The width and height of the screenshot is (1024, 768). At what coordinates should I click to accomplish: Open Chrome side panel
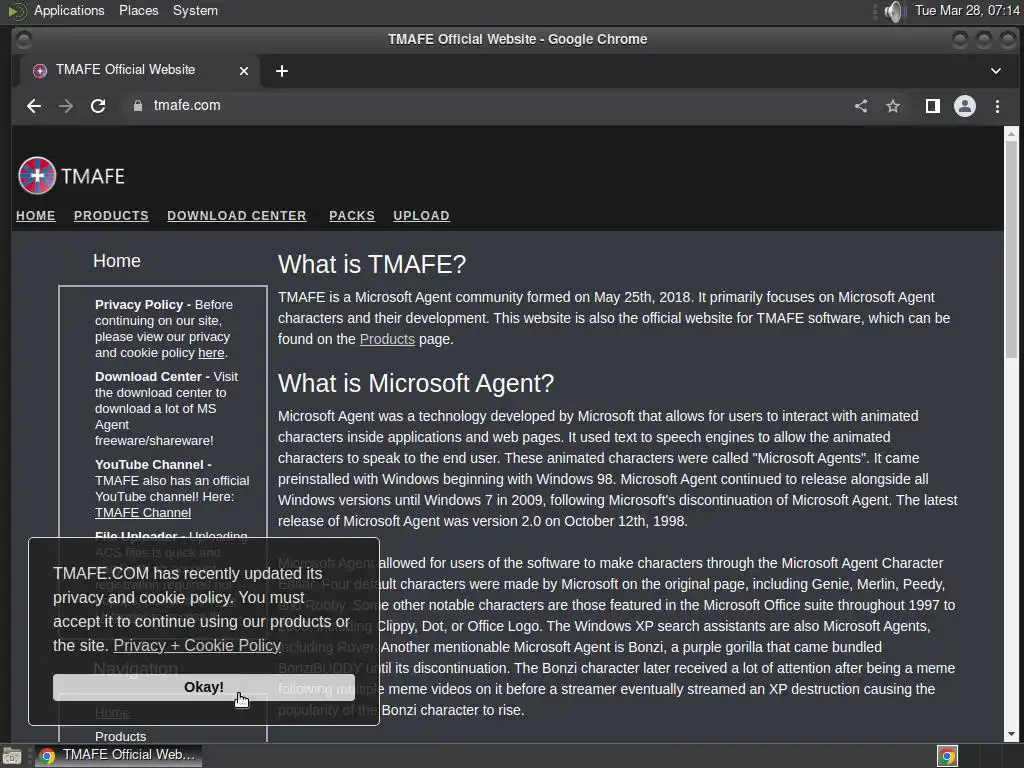[933, 106]
